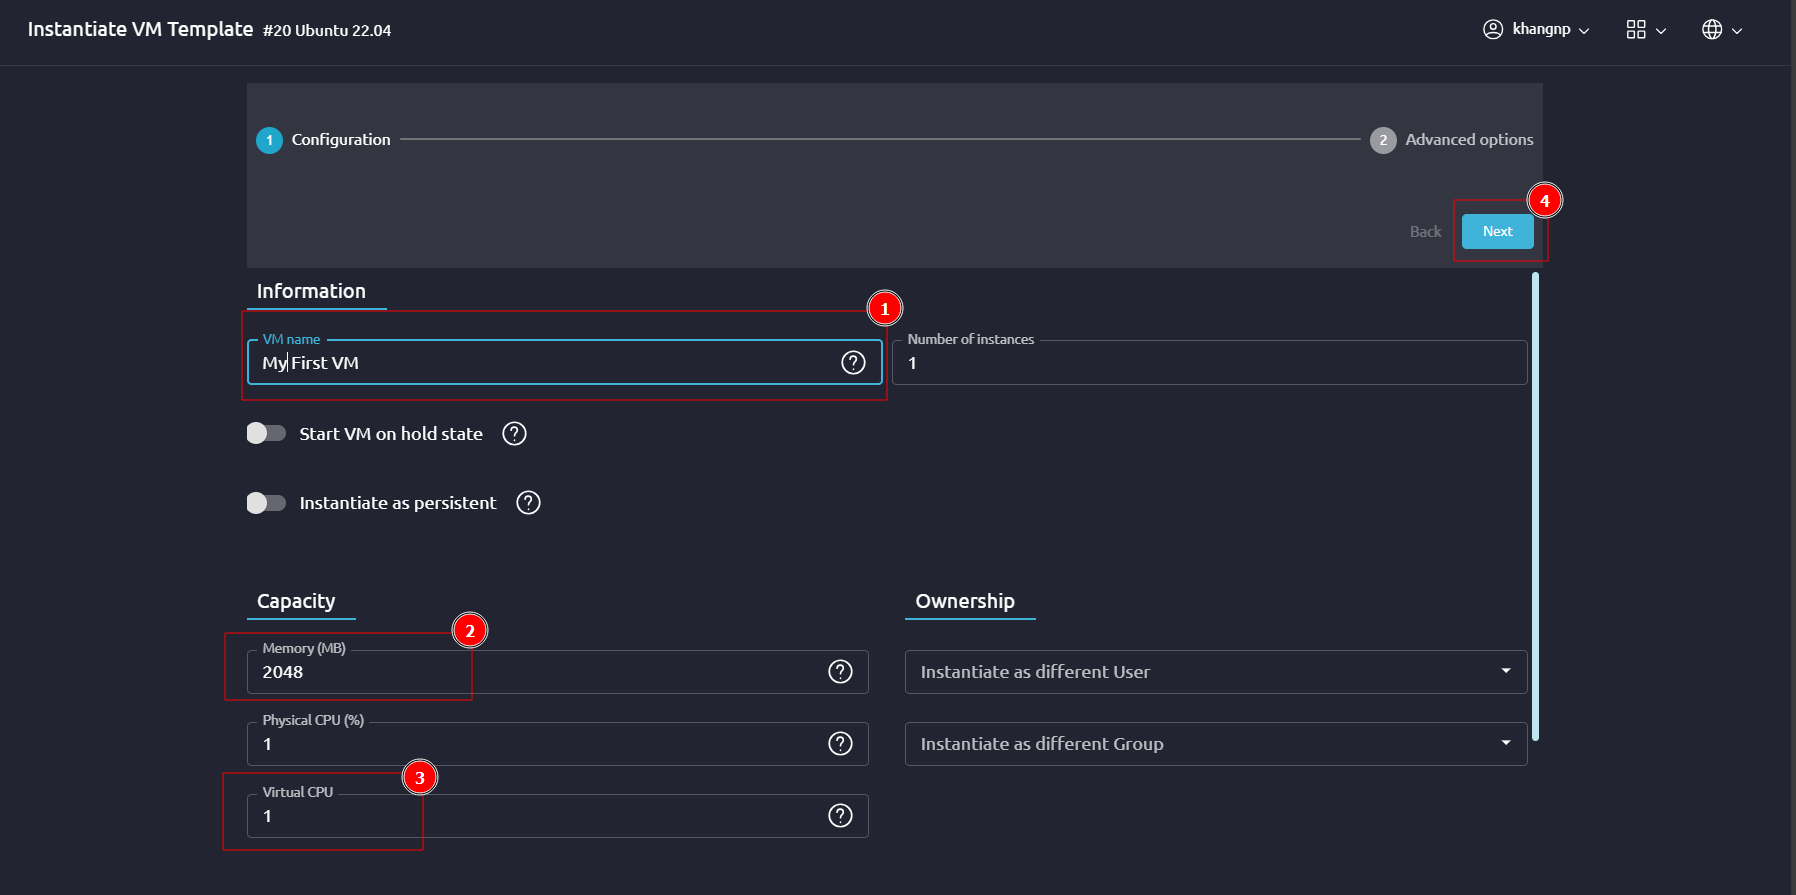Click help icon beside Start VM on hold
The width and height of the screenshot is (1796, 895).
(x=514, y=434)
